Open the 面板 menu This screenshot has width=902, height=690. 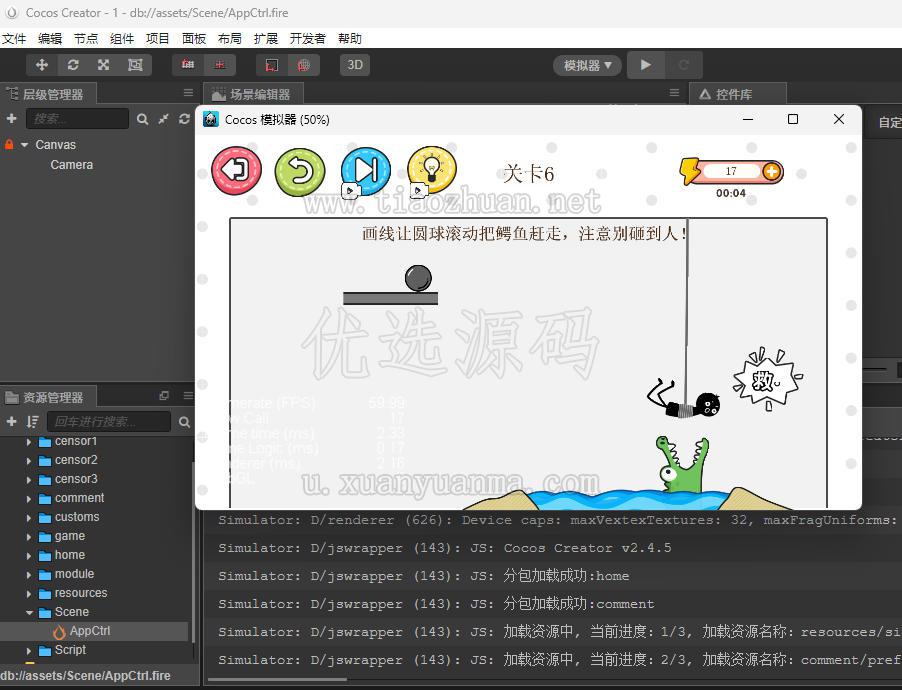point(194,39)
